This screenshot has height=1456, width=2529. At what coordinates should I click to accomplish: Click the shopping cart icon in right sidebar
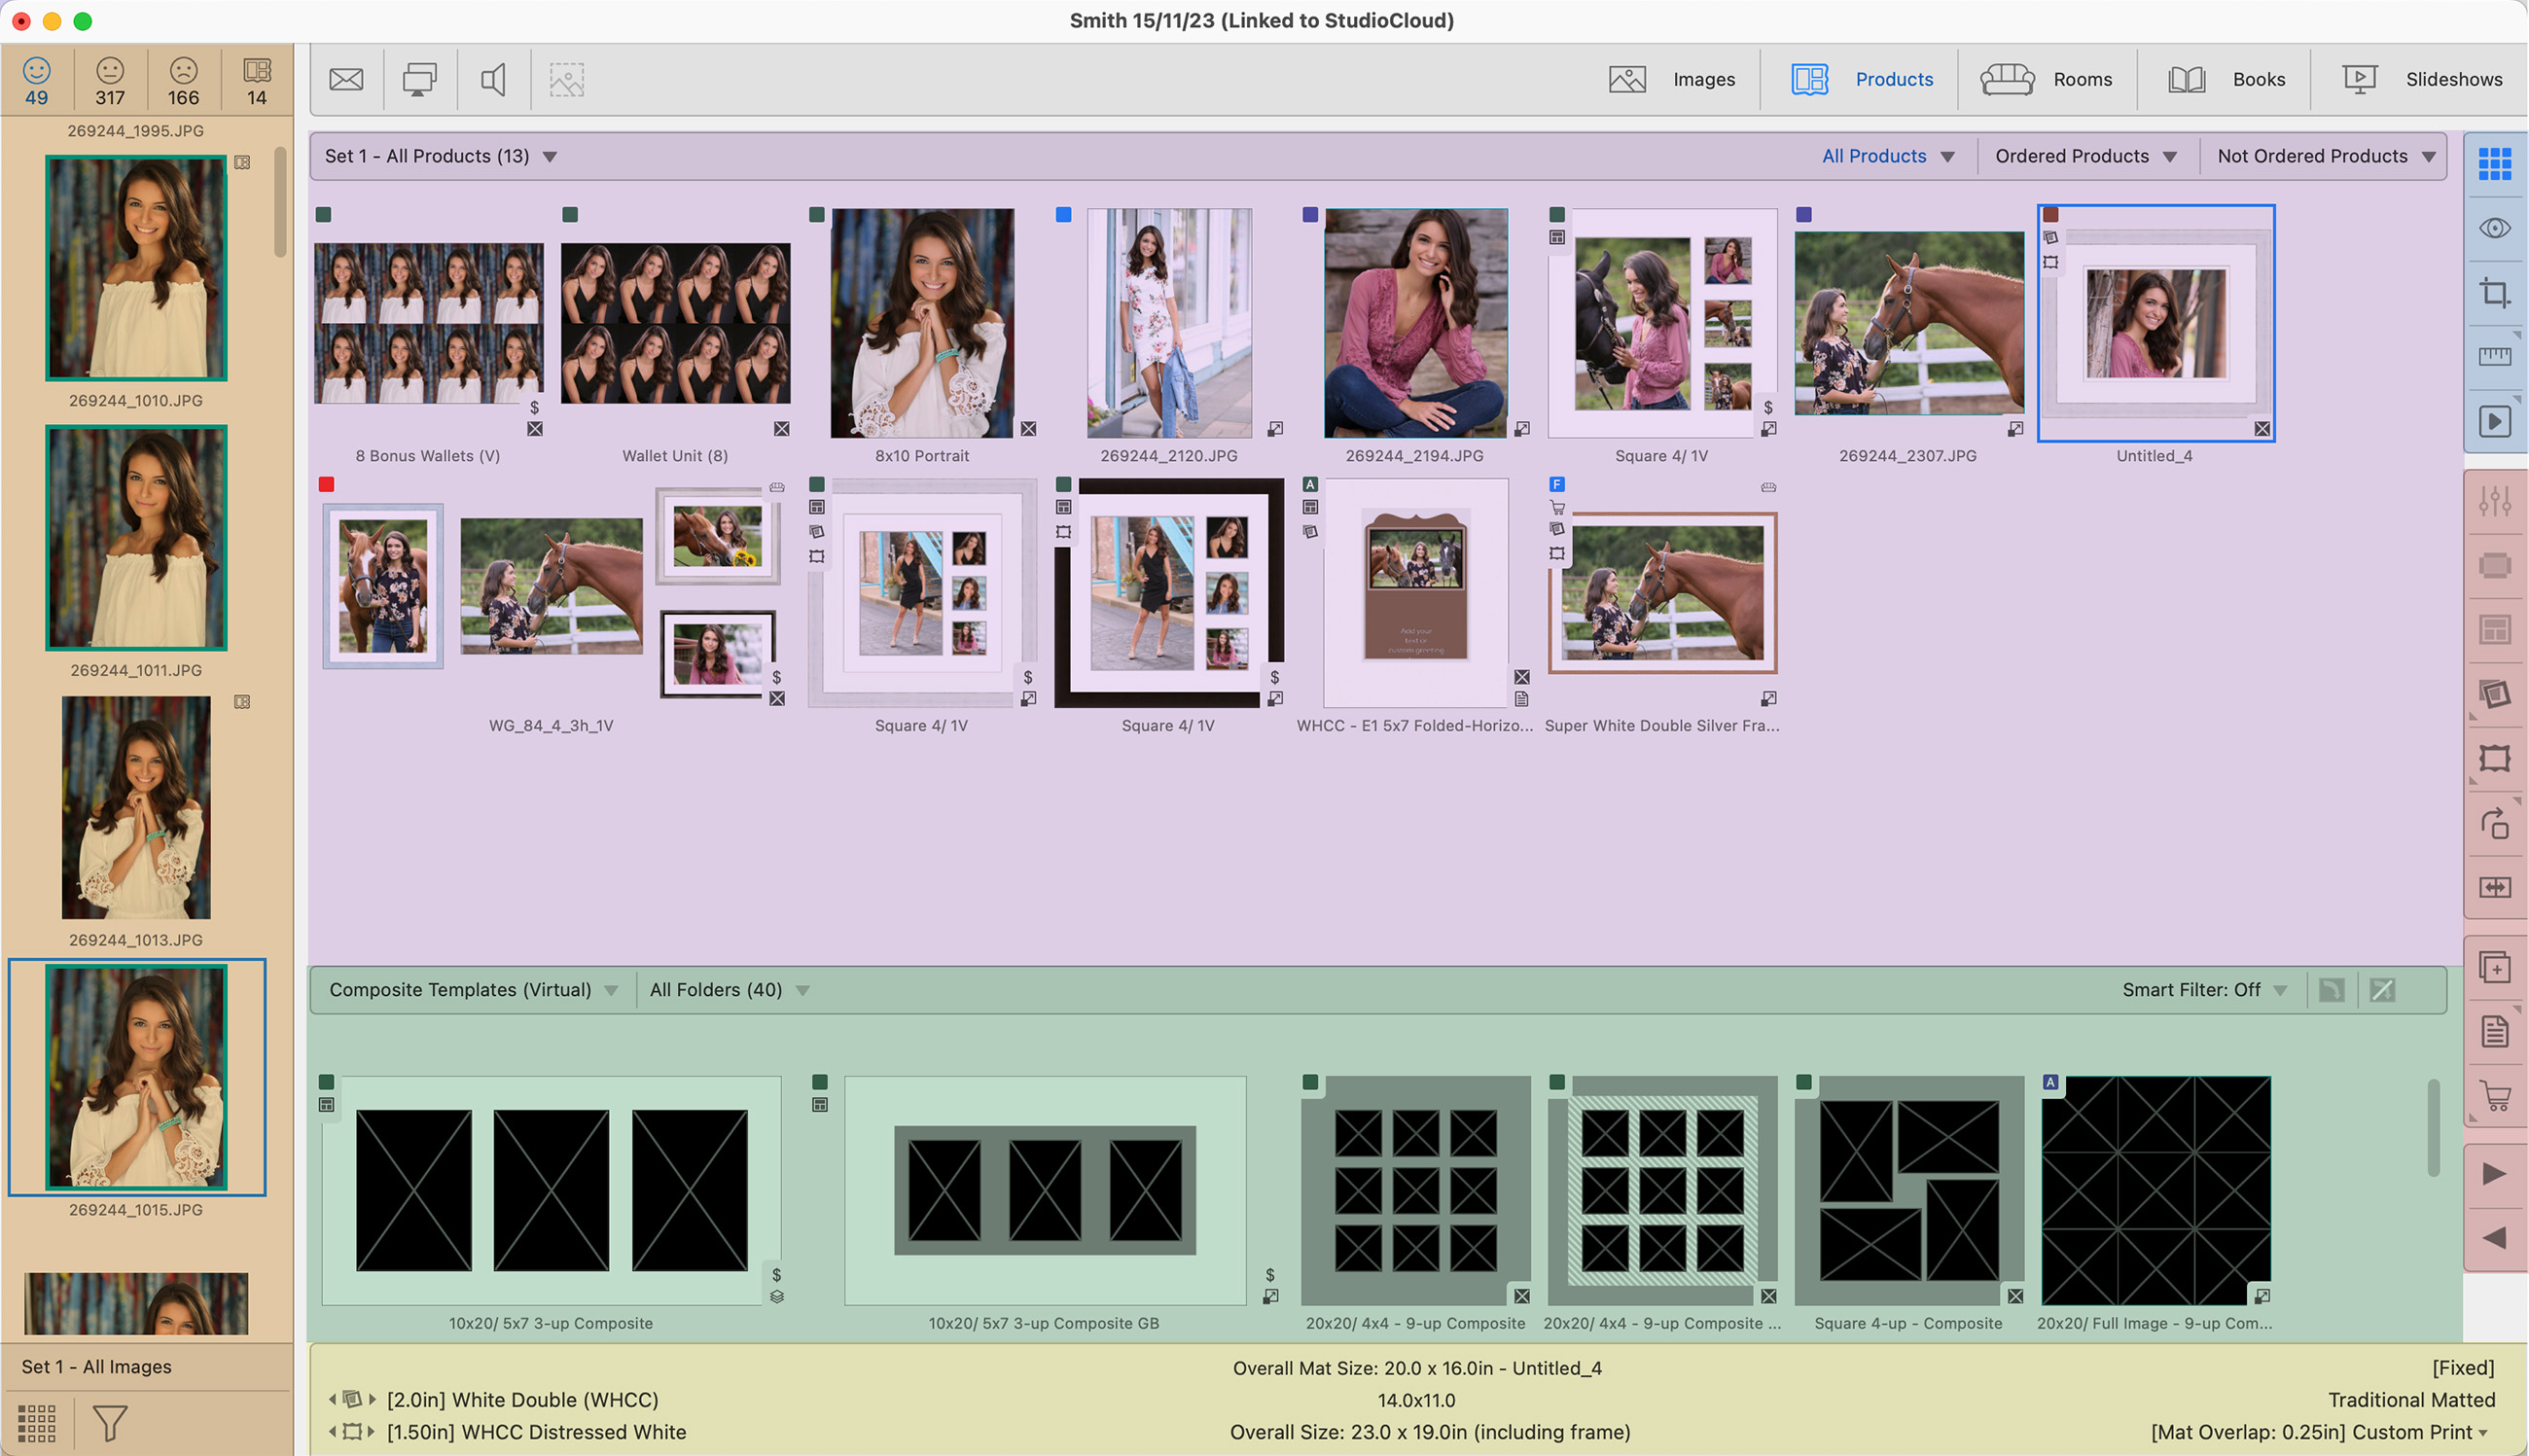[2494, 1097]
